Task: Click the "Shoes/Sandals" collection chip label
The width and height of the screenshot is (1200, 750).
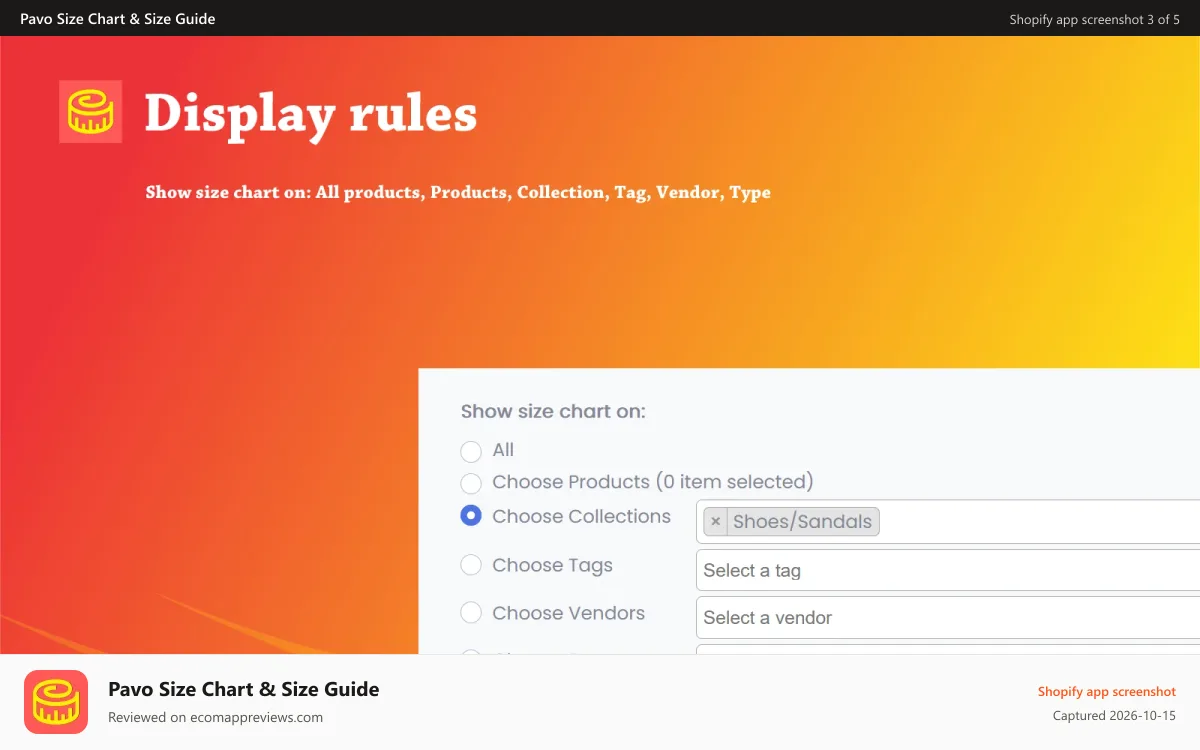Action: click(x=802, y=521)
